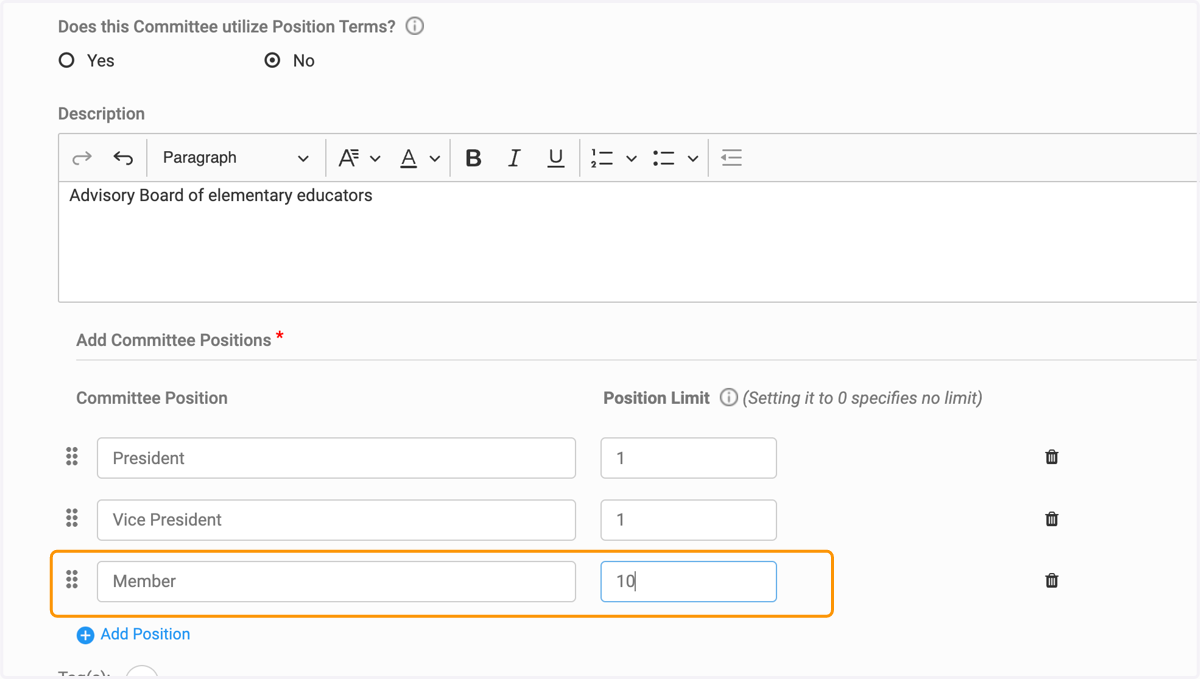Click the 'Advisory Board of elementary educators' text
This screenshot has height=679, width=1200.
(221, 196)
